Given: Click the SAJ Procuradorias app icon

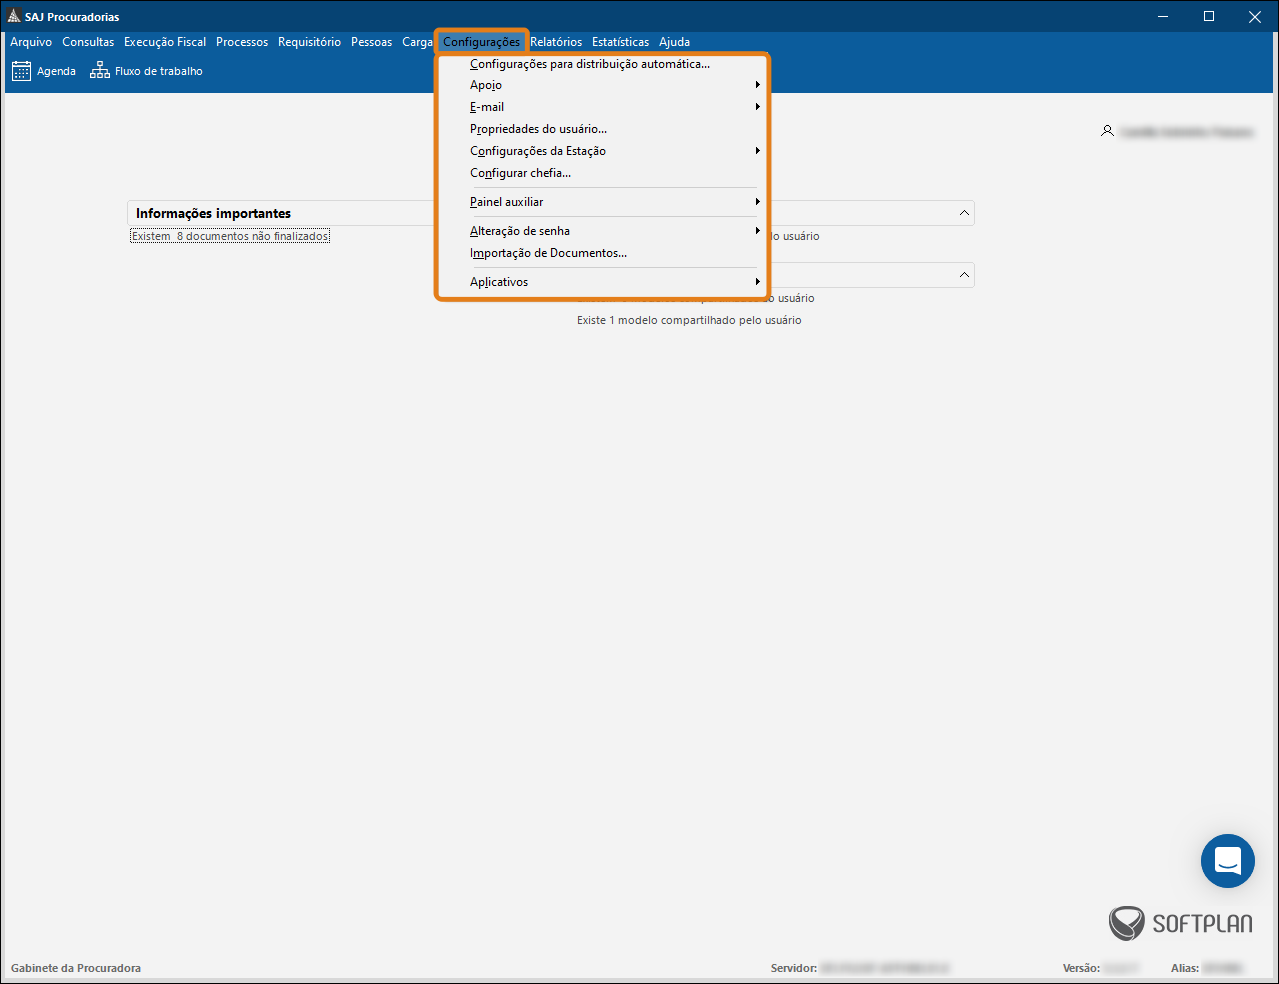Looking at the screenshot, I should click(x=14, y=17).
